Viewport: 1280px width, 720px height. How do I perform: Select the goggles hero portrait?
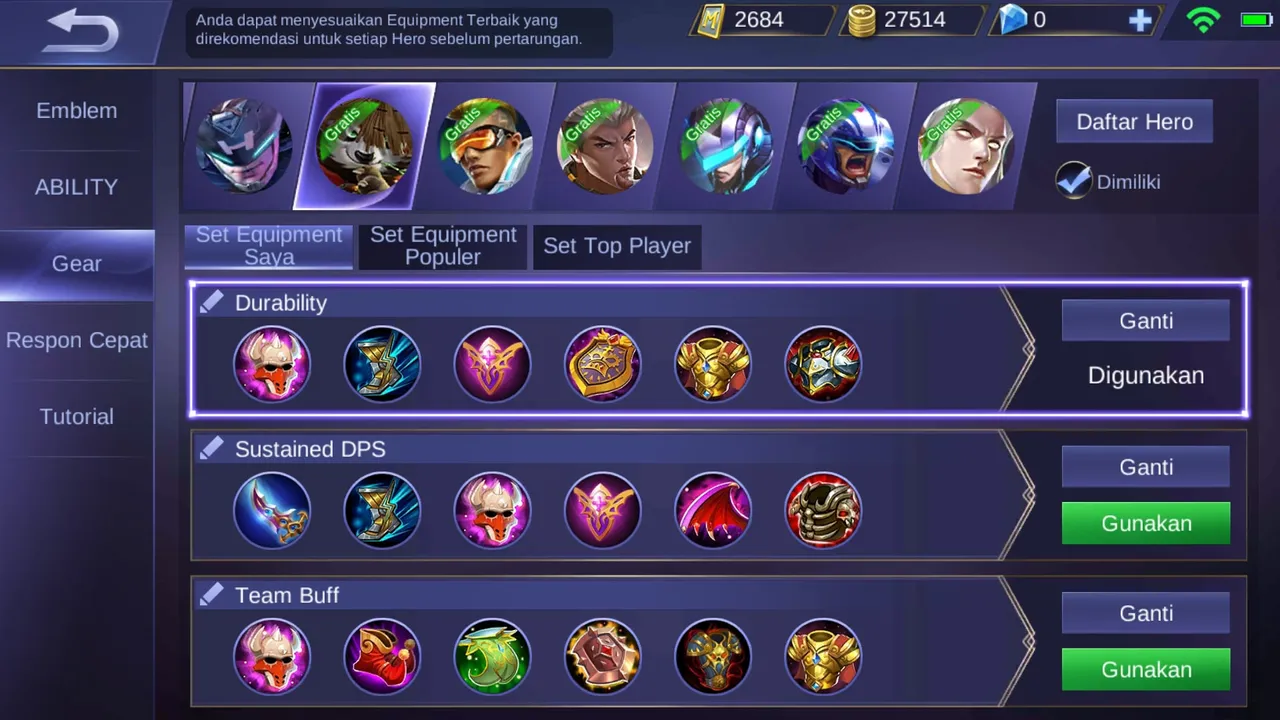coord(484,146)
